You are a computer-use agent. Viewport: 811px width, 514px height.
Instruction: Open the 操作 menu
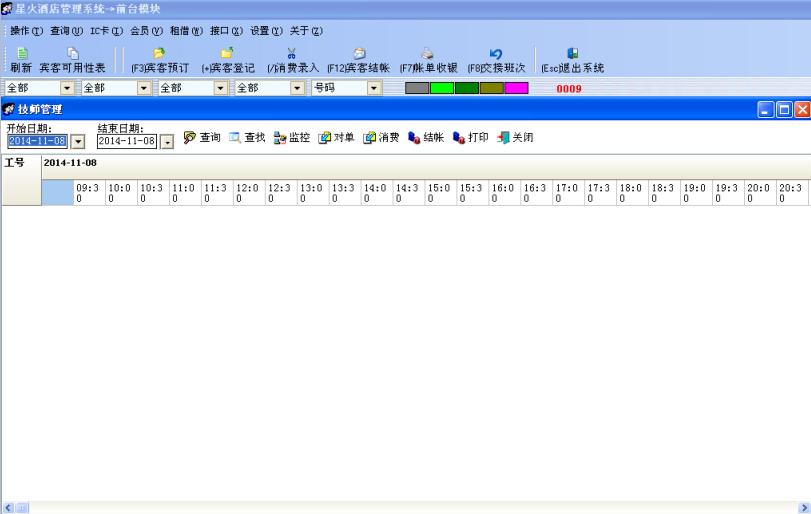27,31
